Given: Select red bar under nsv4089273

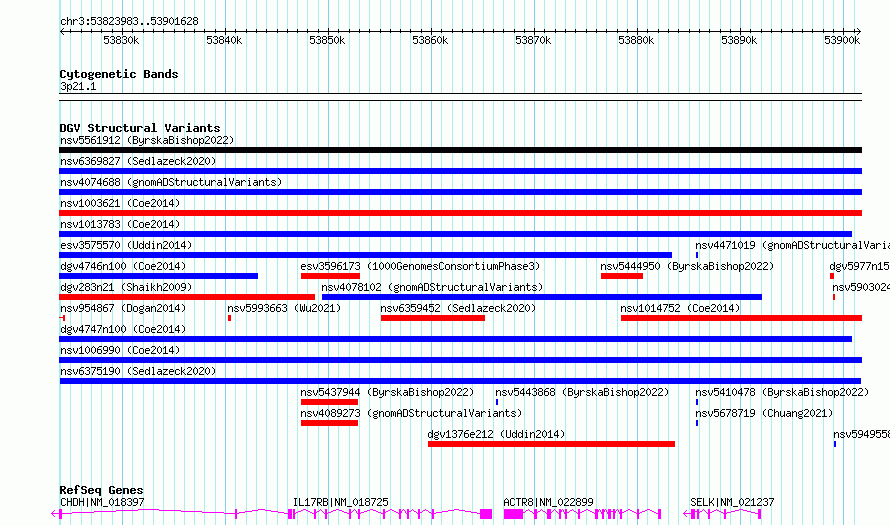Looking at the screenshot, I should click(x=329, y=423).
